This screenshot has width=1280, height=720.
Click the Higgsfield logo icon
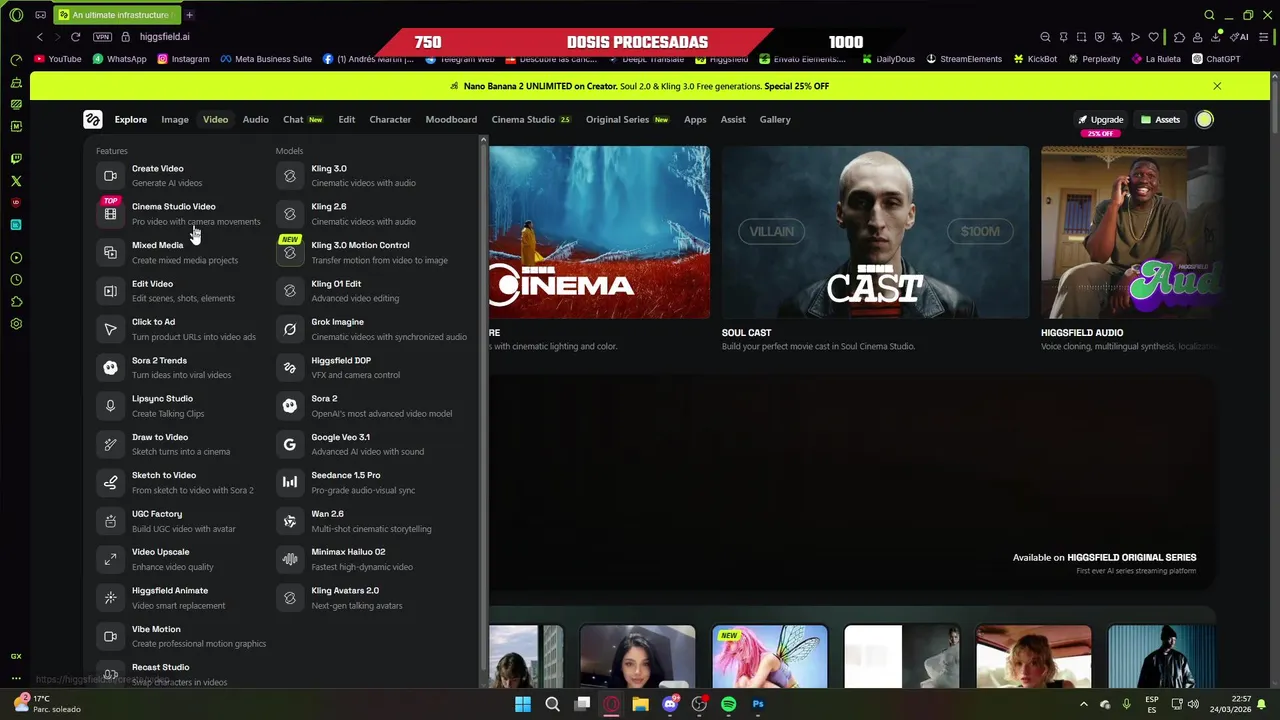coord(92,119)
